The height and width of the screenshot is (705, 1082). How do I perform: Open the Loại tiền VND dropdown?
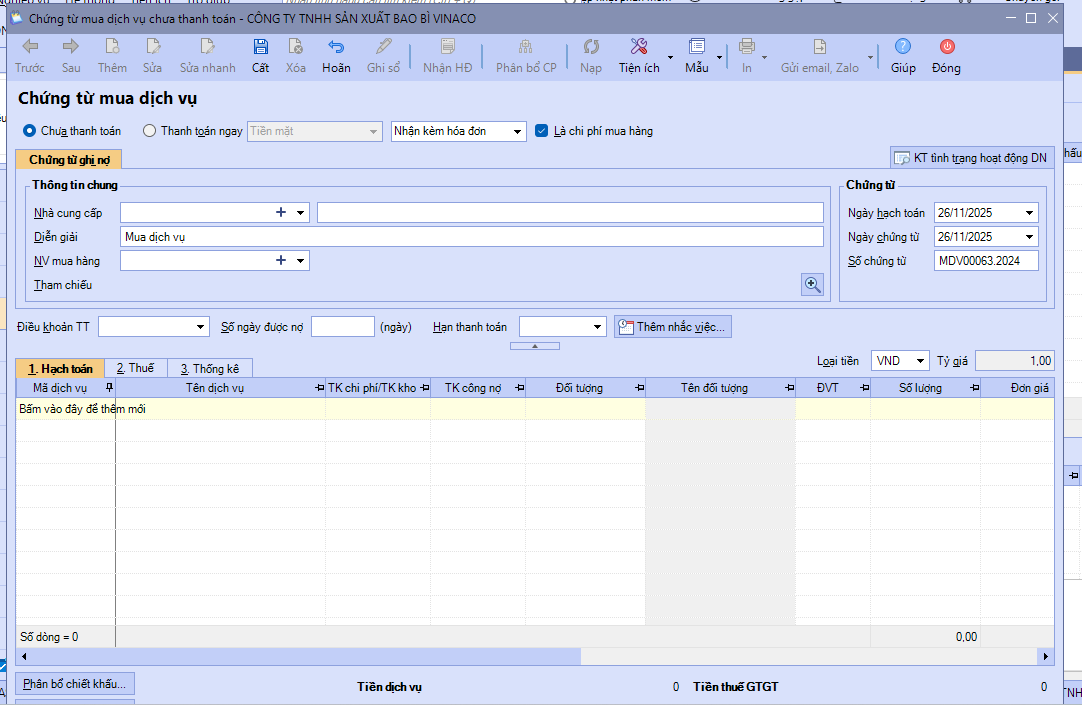click(x=920, y=361)
